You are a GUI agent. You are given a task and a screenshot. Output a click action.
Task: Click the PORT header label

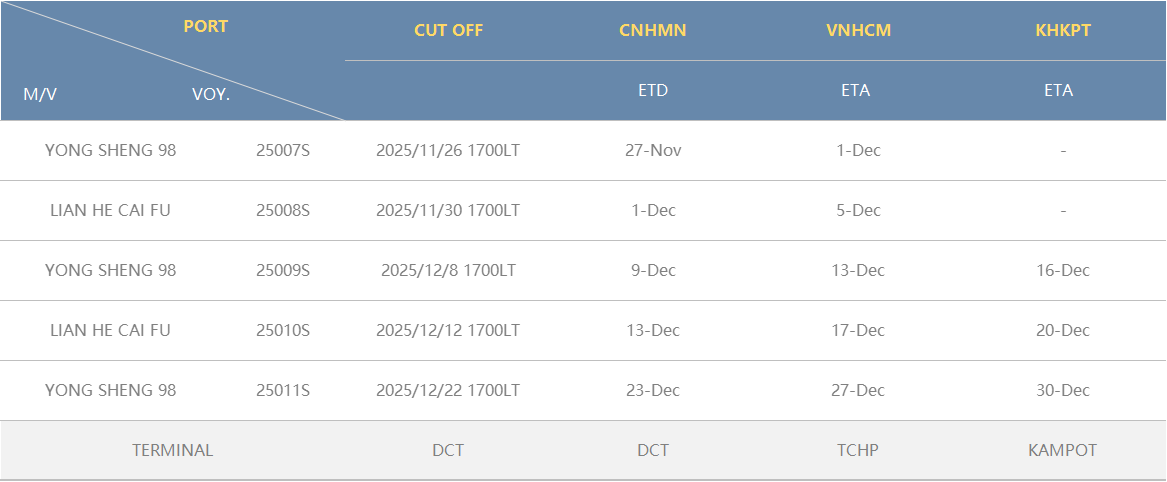click(205, 27)
